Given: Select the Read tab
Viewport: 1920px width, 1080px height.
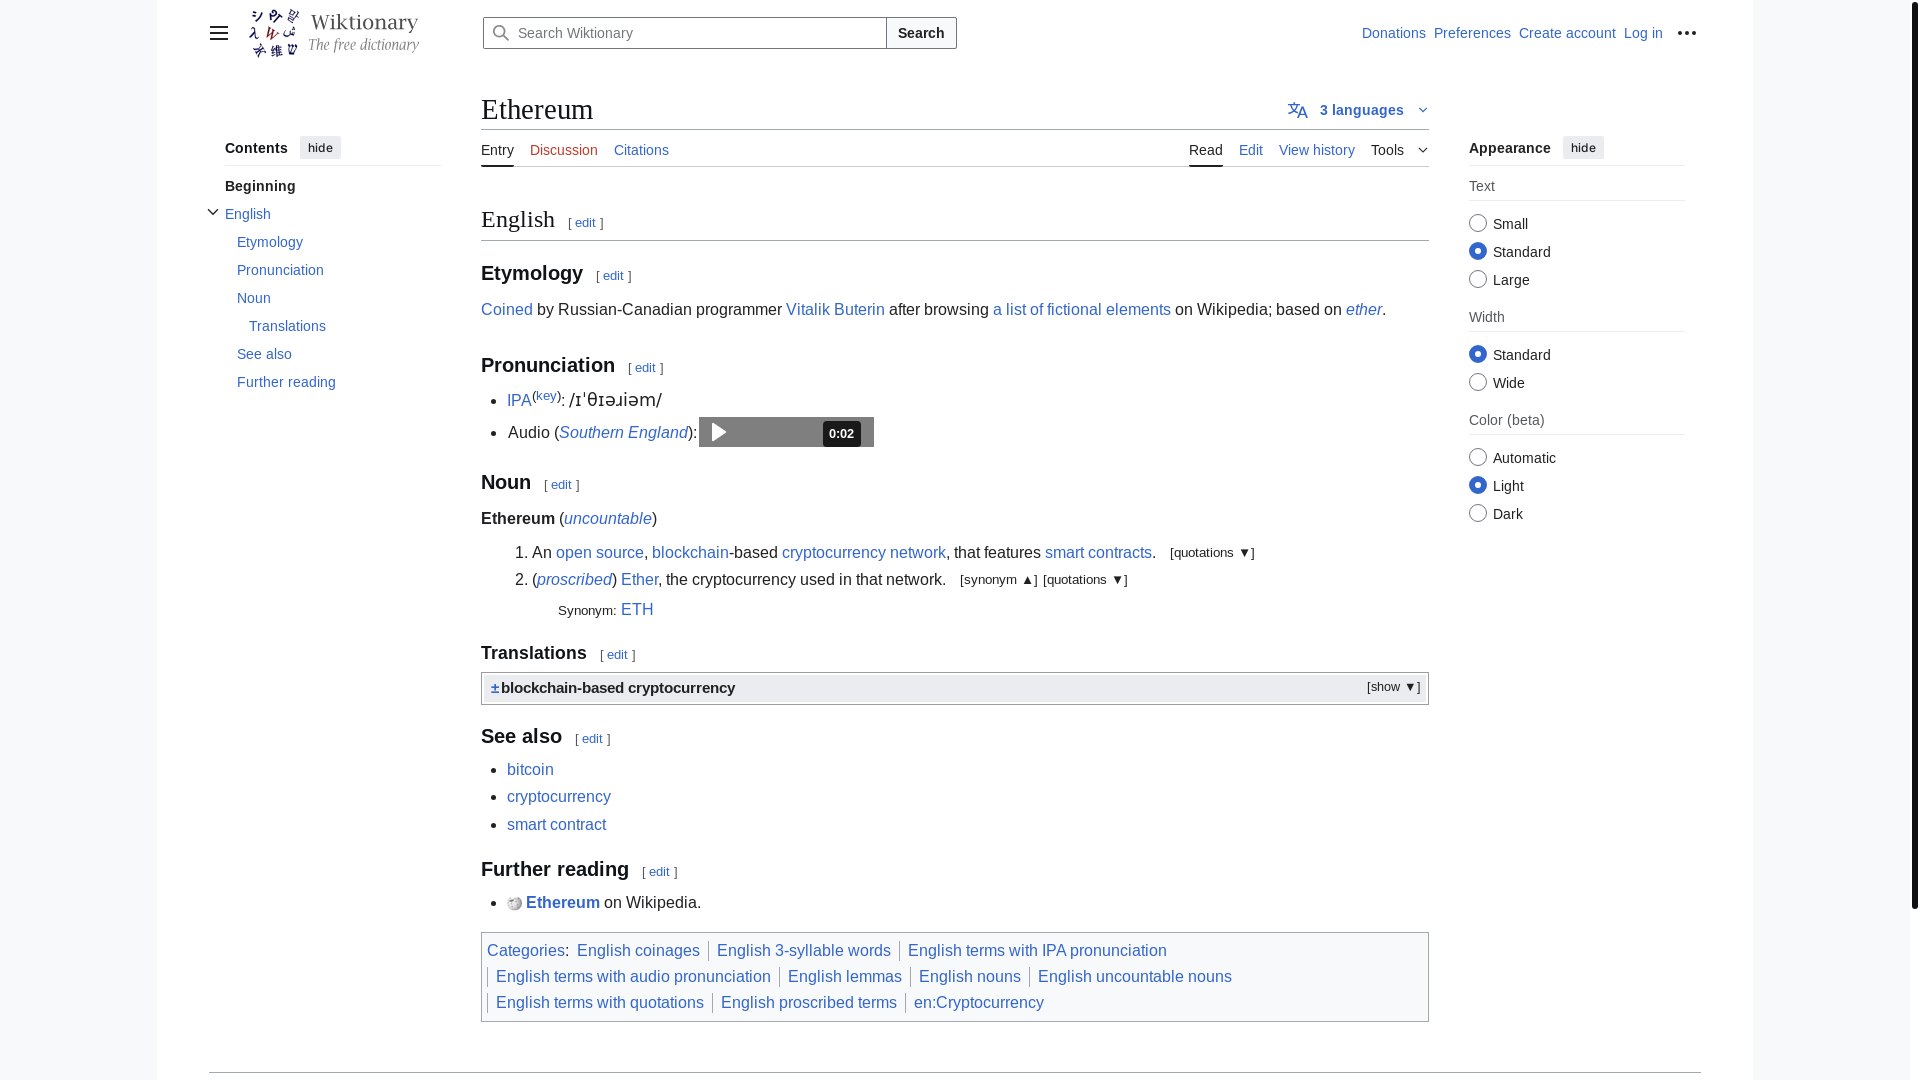Looking at the screenshot, I should click(x=1206, y=150).
